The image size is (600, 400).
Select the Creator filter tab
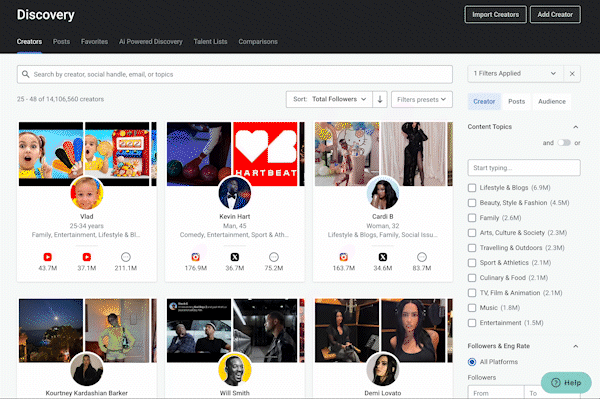[484, 101]
